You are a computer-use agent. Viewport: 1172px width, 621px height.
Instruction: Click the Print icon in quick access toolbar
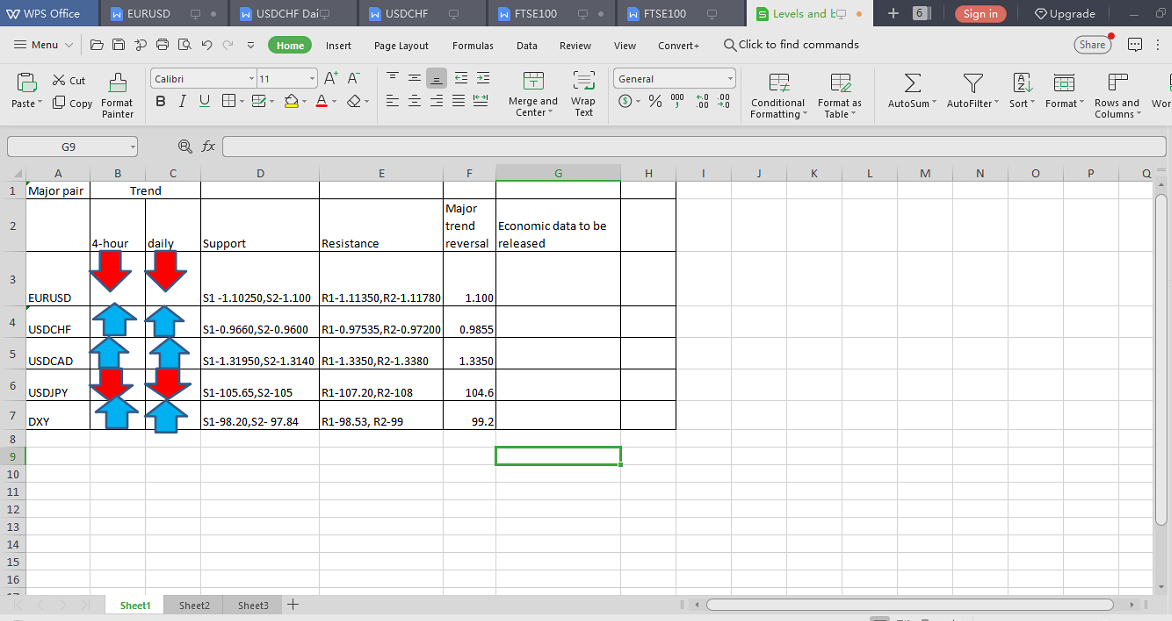coord(162,45)
